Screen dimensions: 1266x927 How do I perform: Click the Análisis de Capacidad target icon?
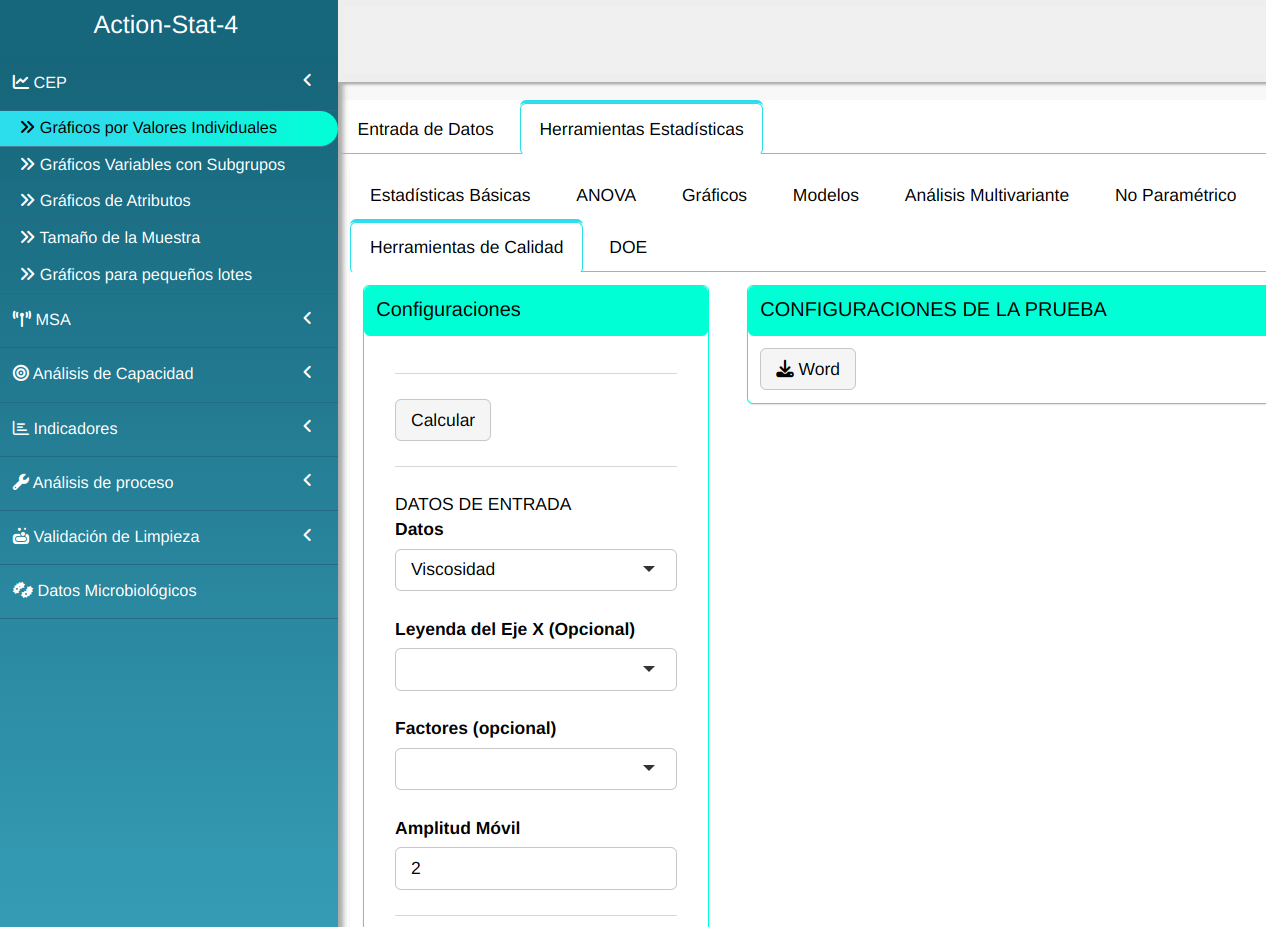tap(20, 373)
